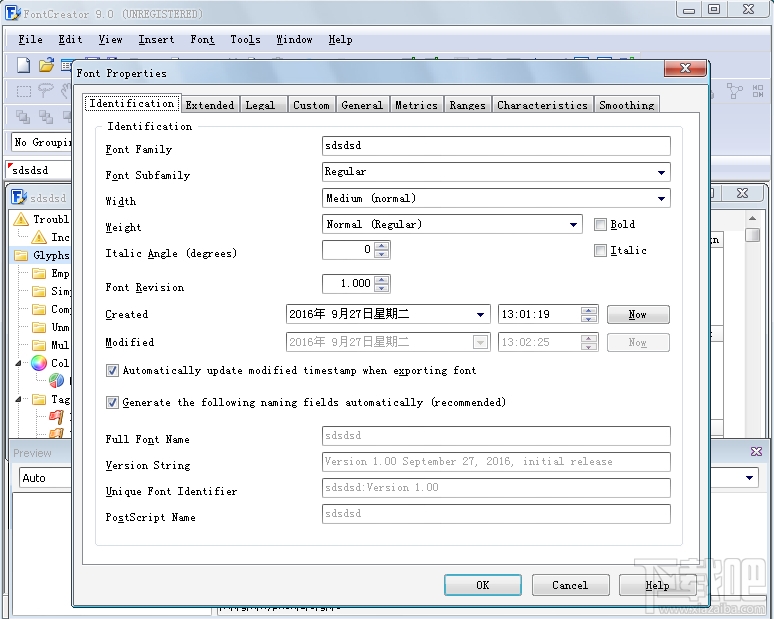The image size is (774, 619).
Task: Switch to the Metrics tab
Action: (x=416, y=105)
